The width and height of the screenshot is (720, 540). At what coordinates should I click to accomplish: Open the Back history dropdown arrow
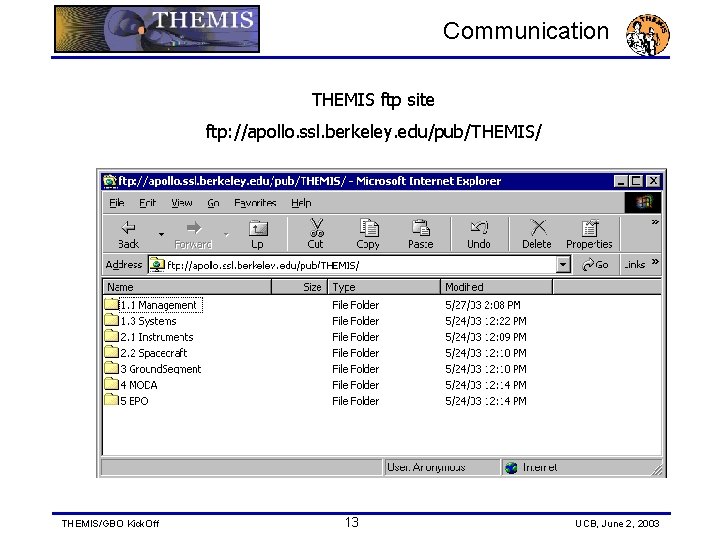click(x=161, y=235)
